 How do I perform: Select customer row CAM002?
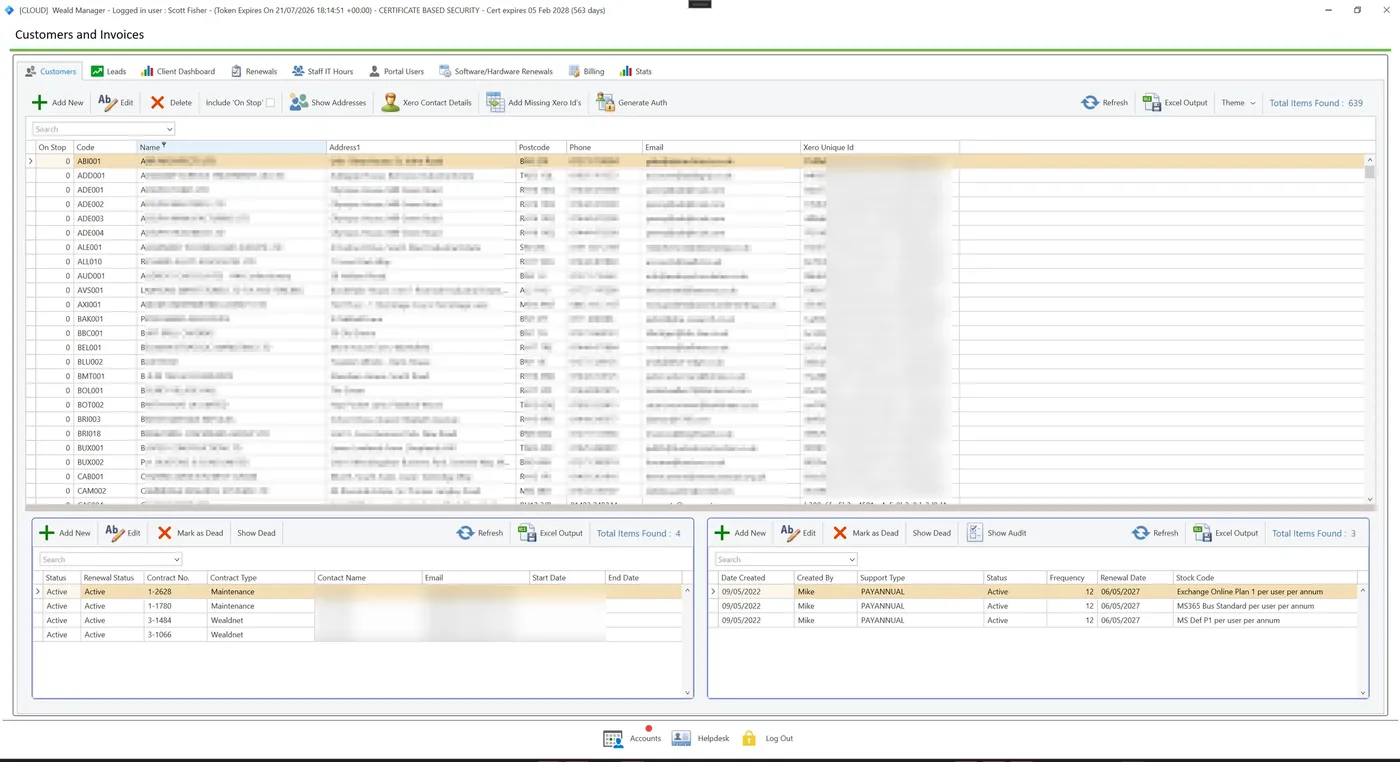pos(695,491)
